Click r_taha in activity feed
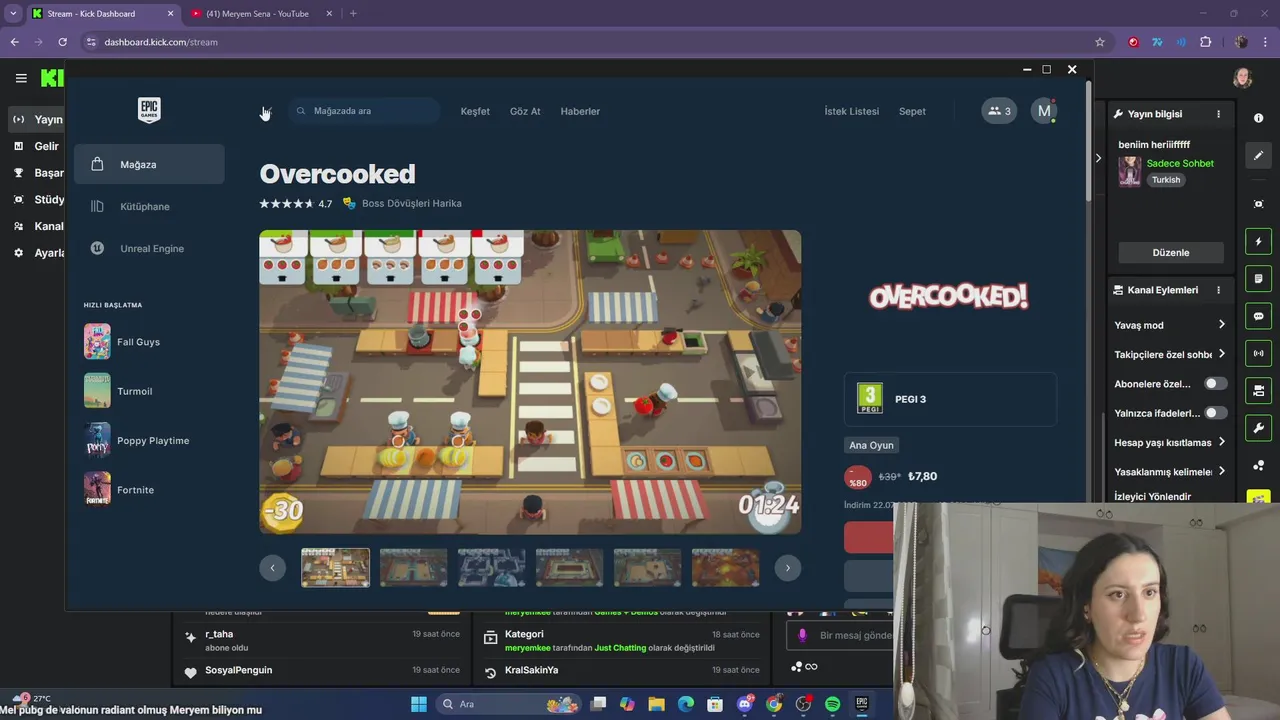The width and height of the screenshot is (1280, 720). click(219, 634)
